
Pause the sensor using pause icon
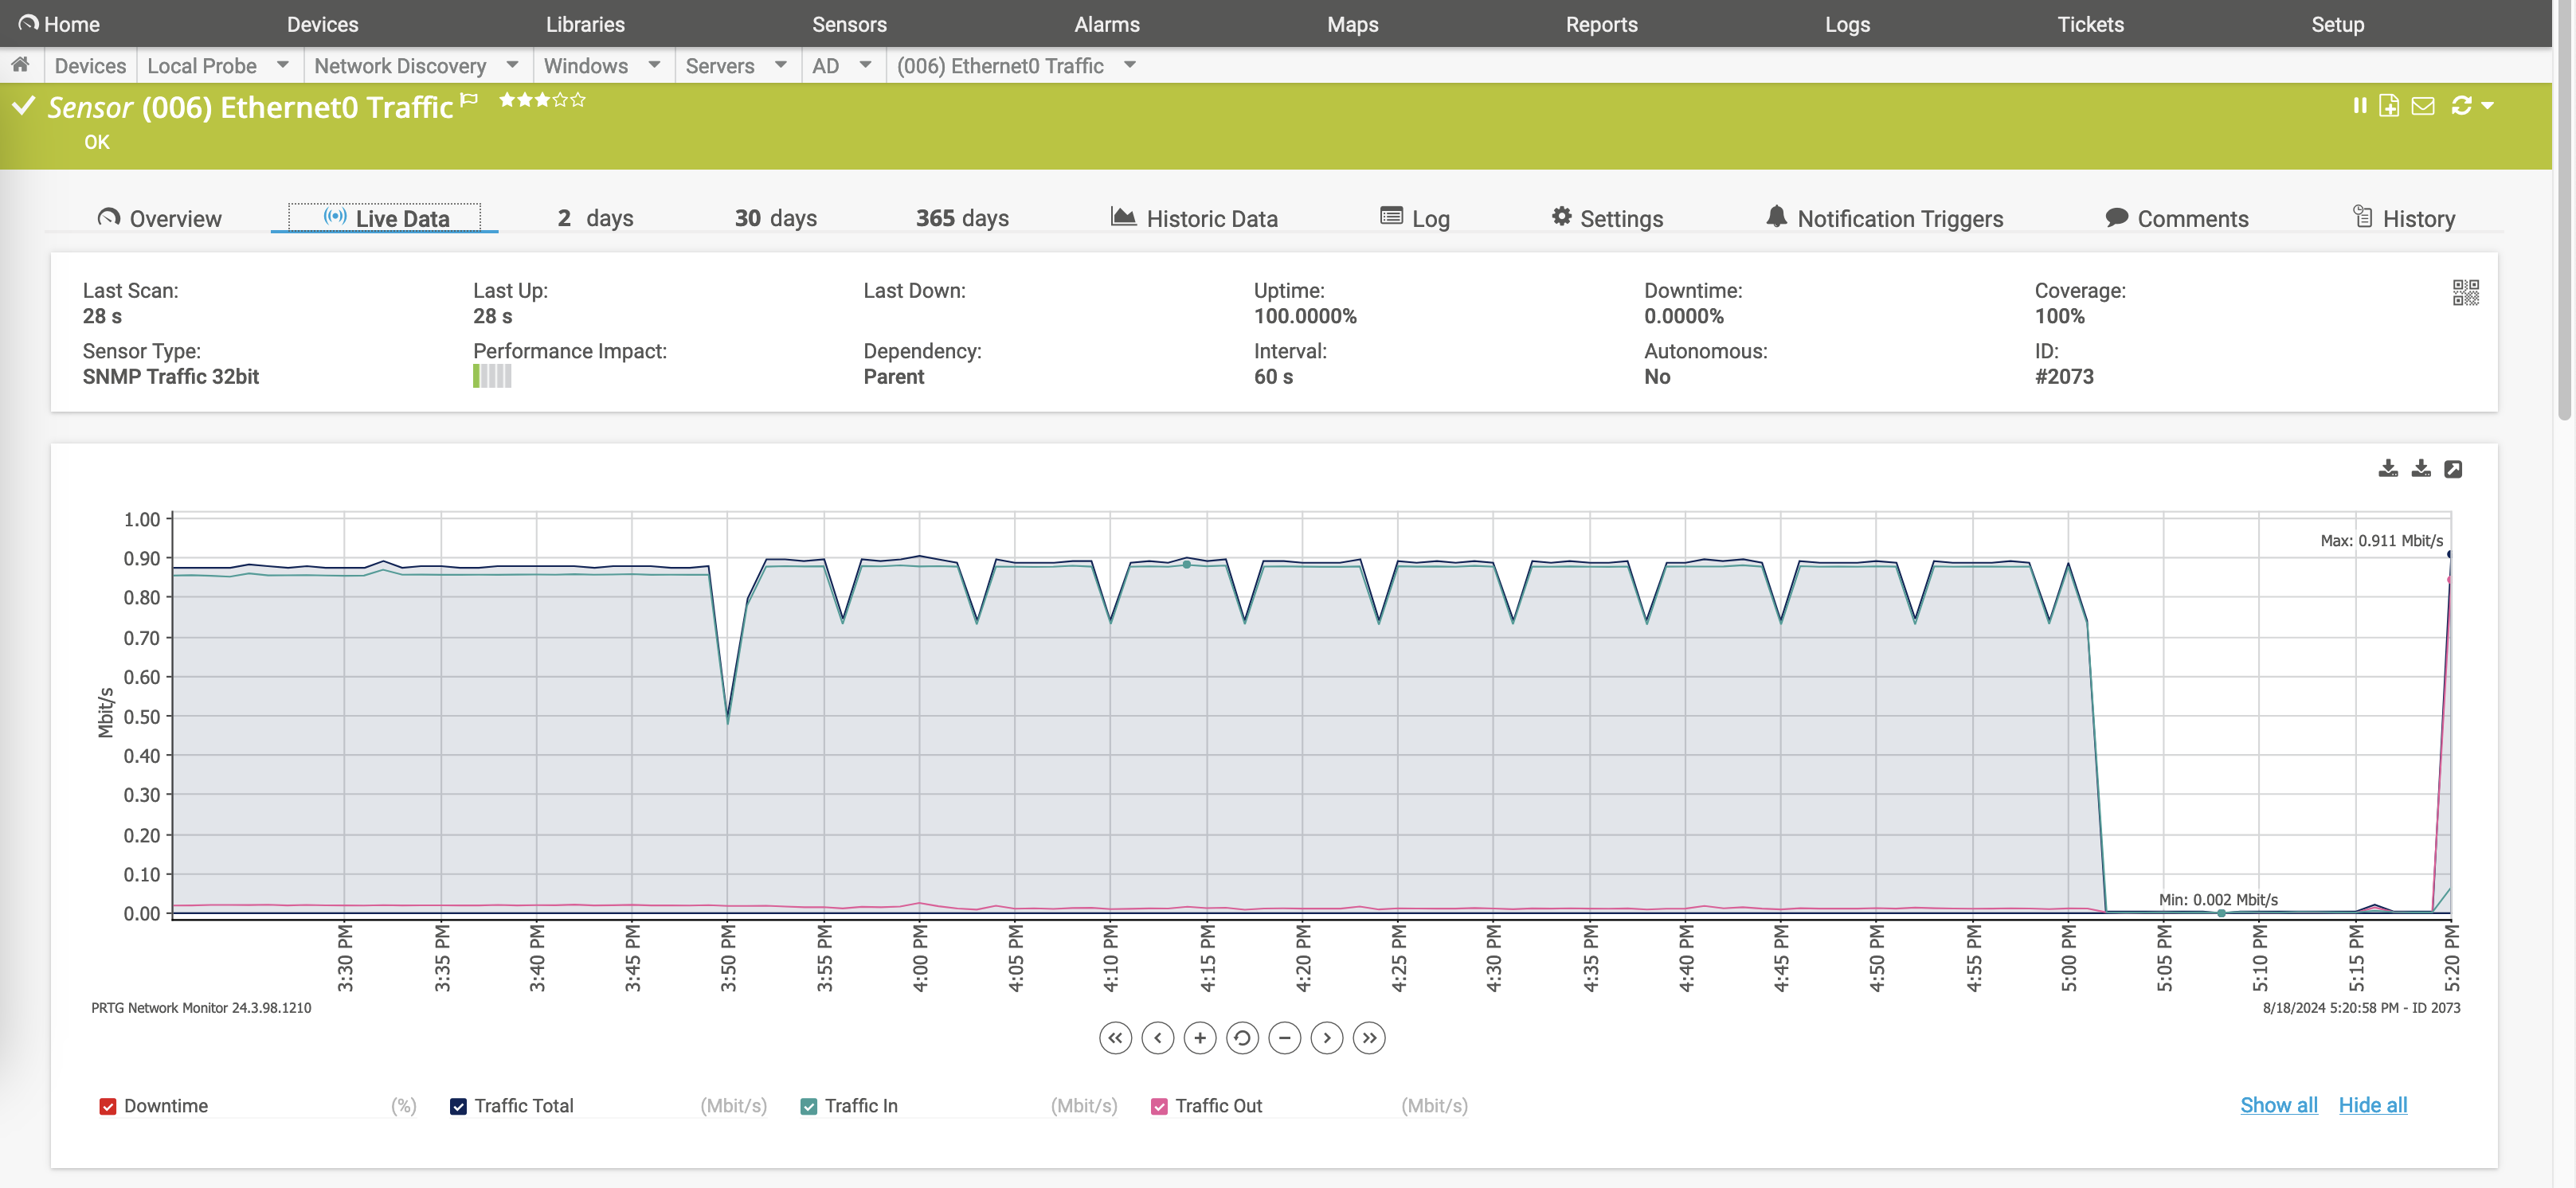tap(2359, 105)
